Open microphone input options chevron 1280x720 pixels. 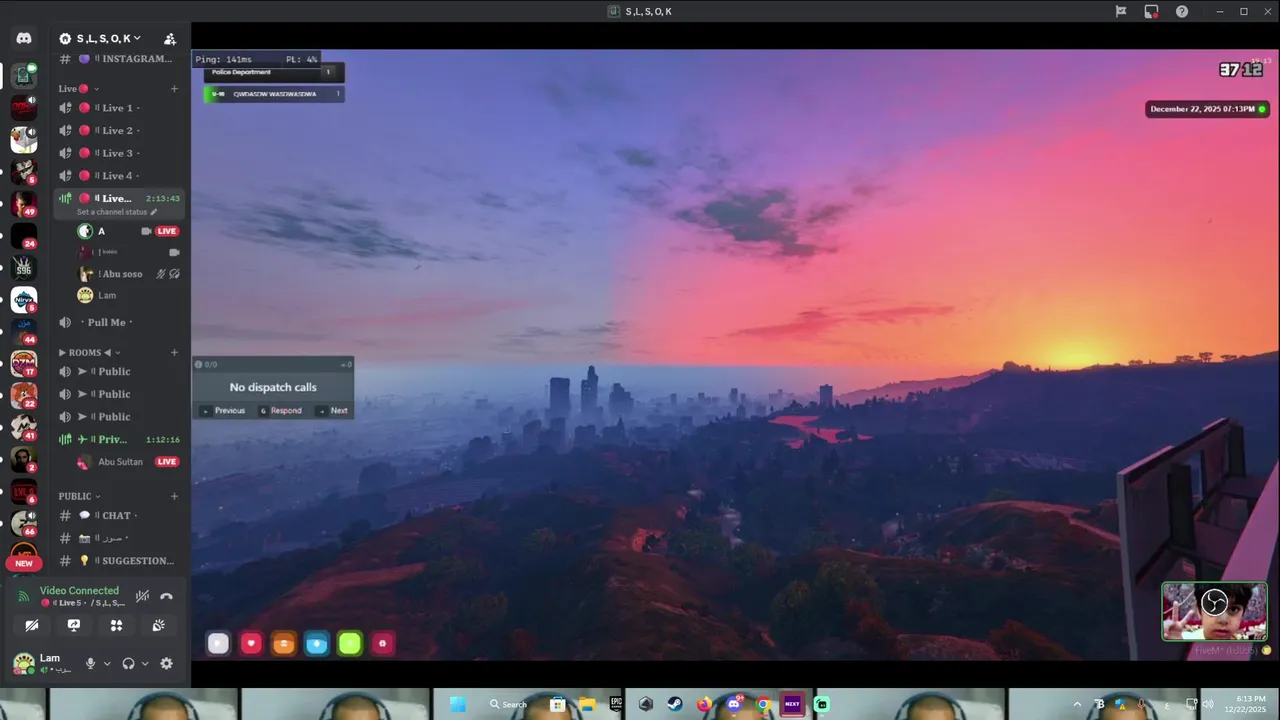pos(107,663)
